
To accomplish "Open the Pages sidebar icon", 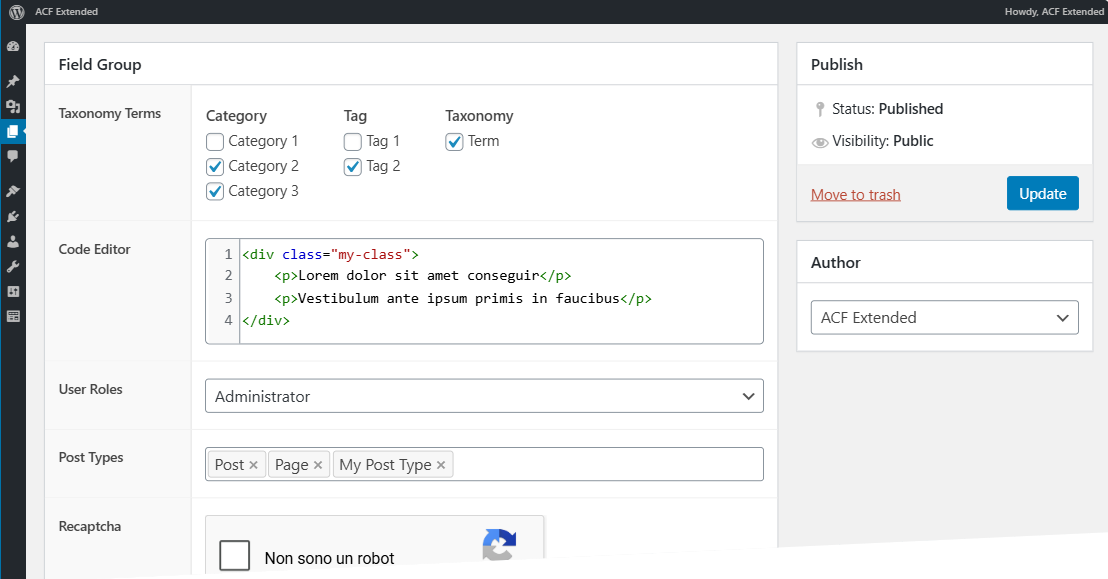I will [x=13, y=131].
